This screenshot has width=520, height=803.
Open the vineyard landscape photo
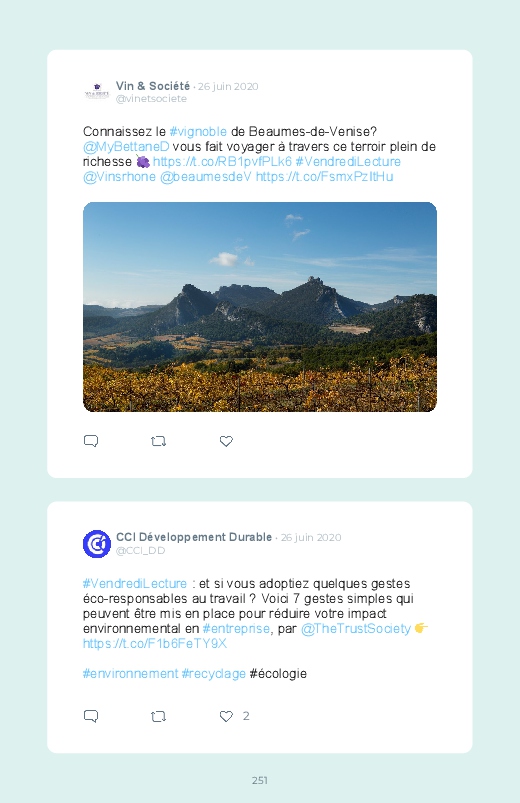tap(260, 307)
